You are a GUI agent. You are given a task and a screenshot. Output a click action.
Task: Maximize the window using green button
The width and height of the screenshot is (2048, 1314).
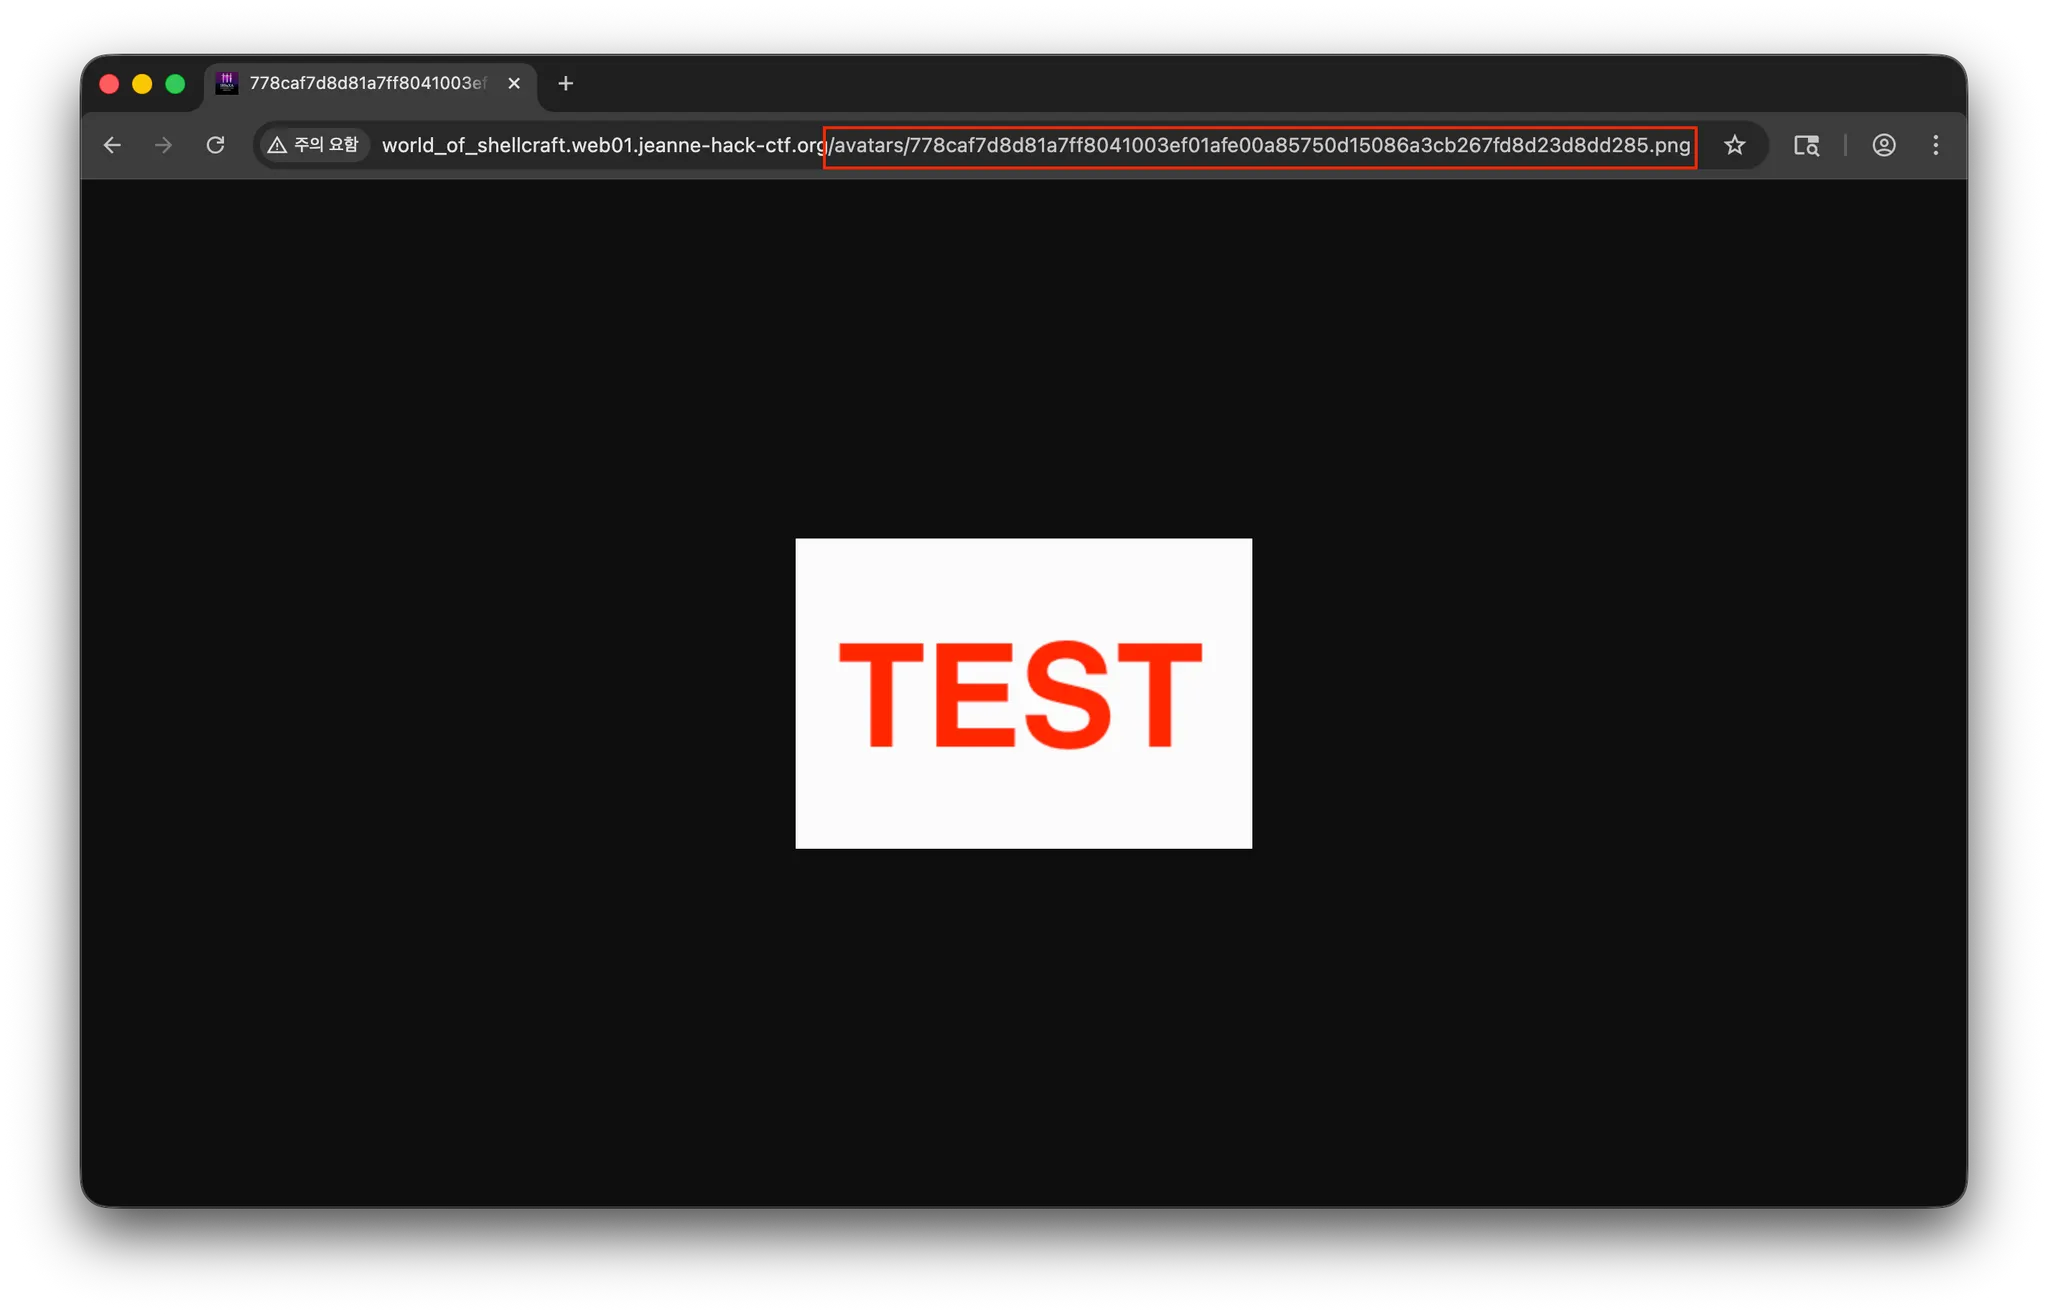(x=175, y=84)
